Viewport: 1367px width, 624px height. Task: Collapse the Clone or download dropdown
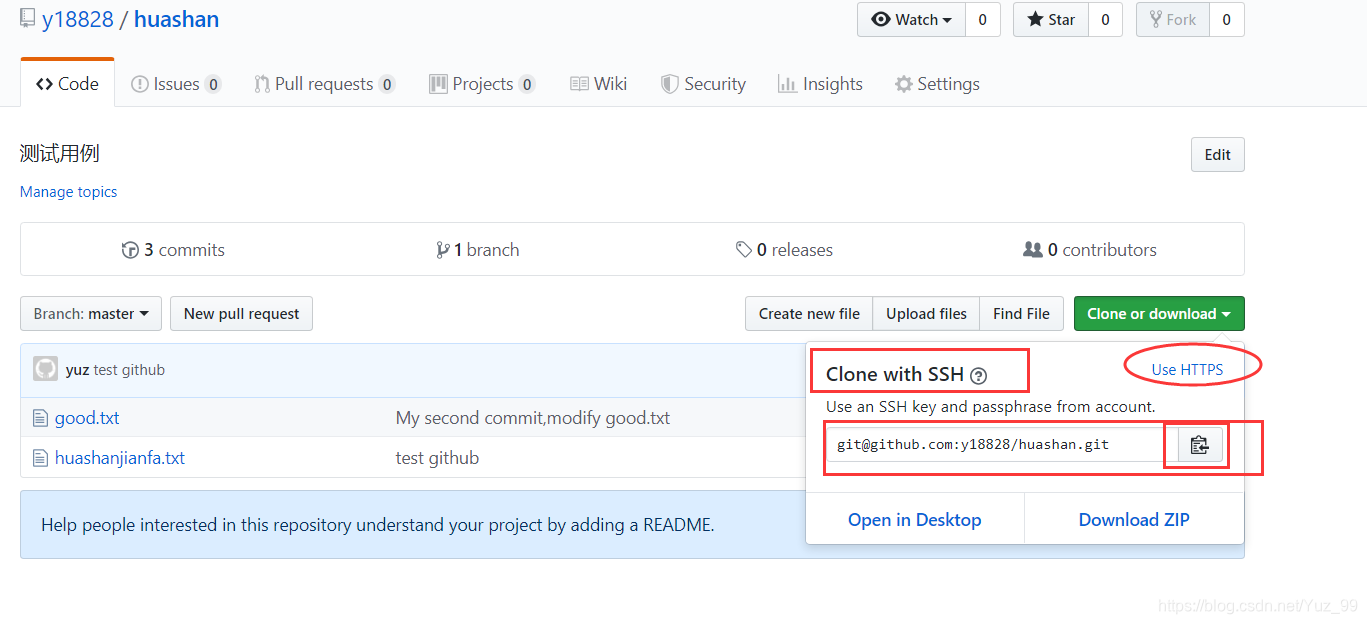(1159, 314)
